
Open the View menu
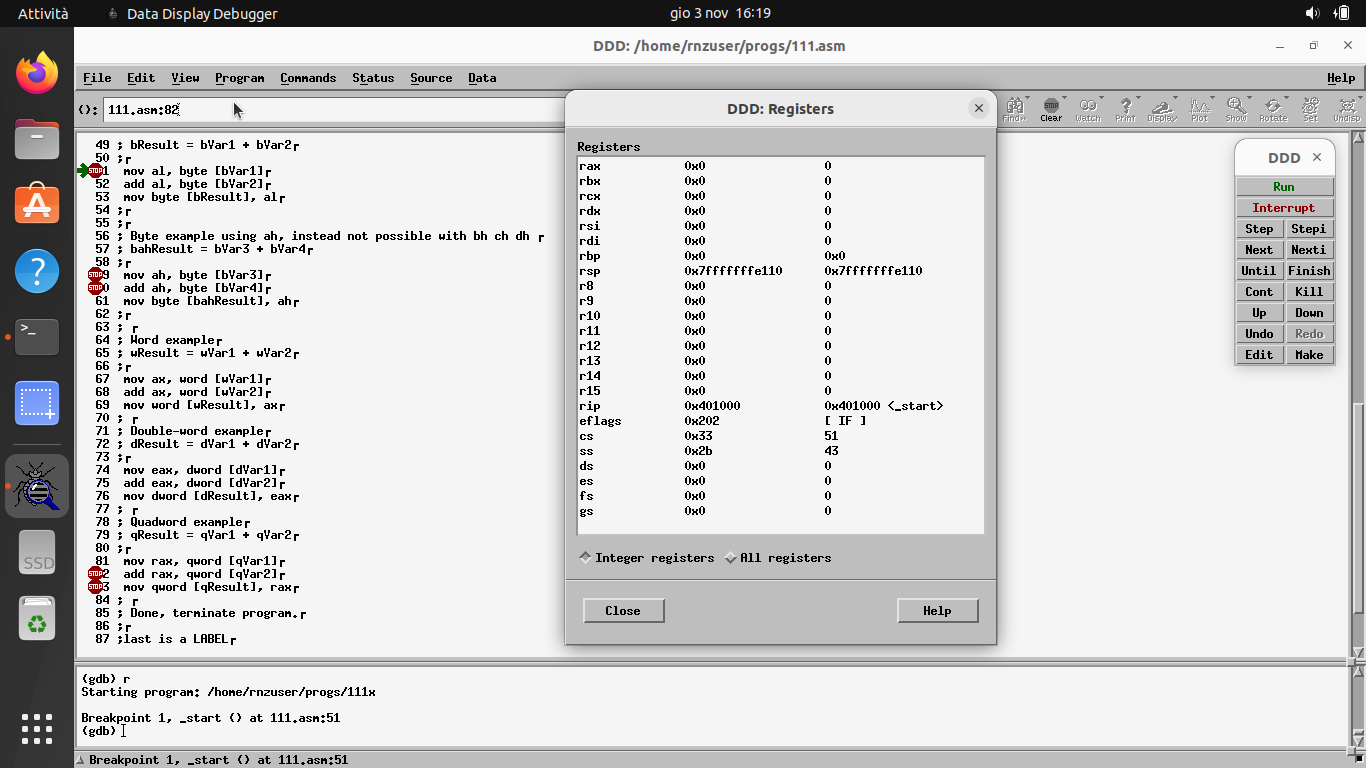click(185, 78)
